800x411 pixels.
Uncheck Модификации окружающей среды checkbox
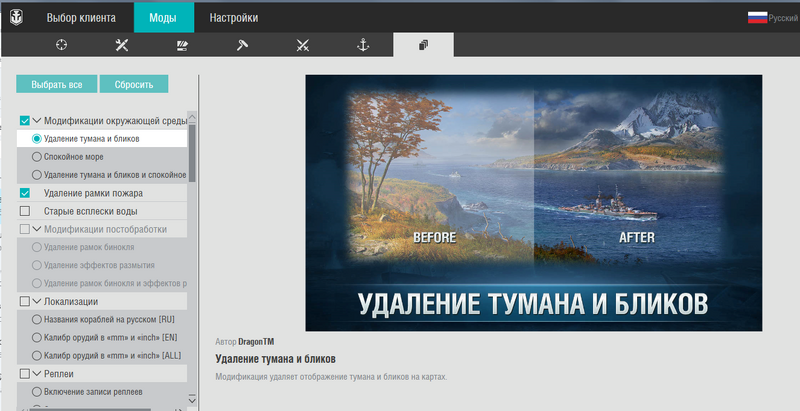point(24,121)
